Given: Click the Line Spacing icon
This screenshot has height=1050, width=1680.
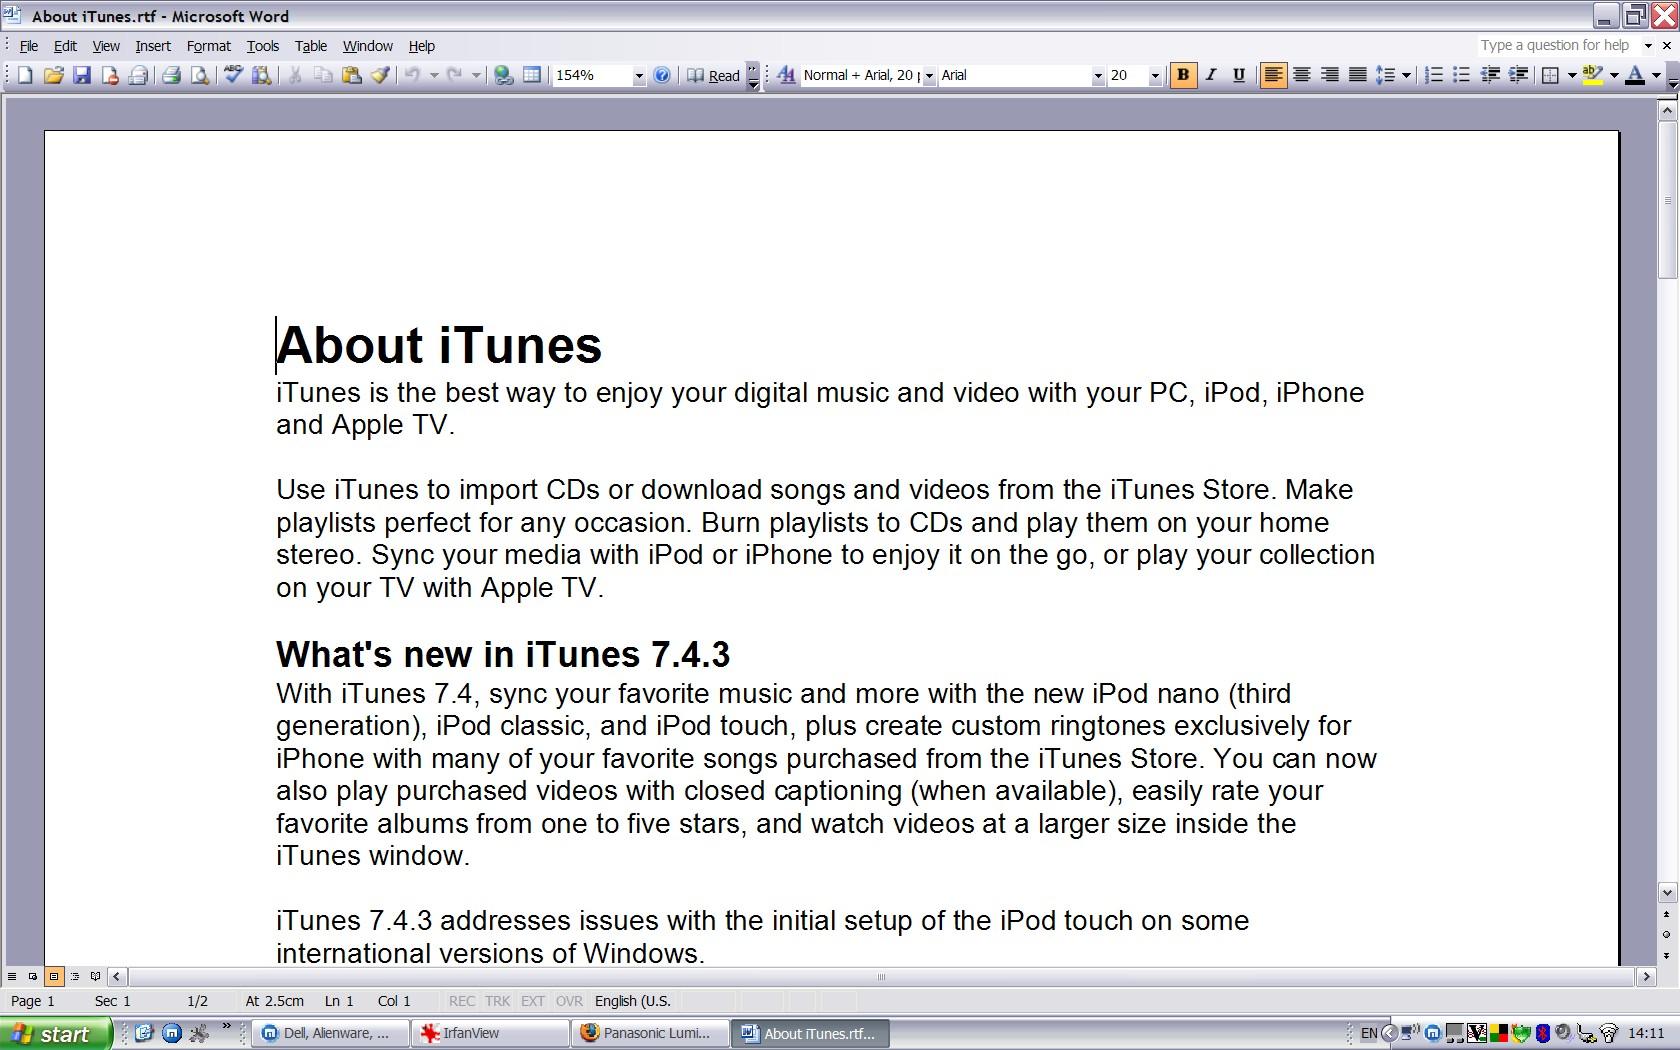Looking at the screenshot, I should tap(1385, 75).
